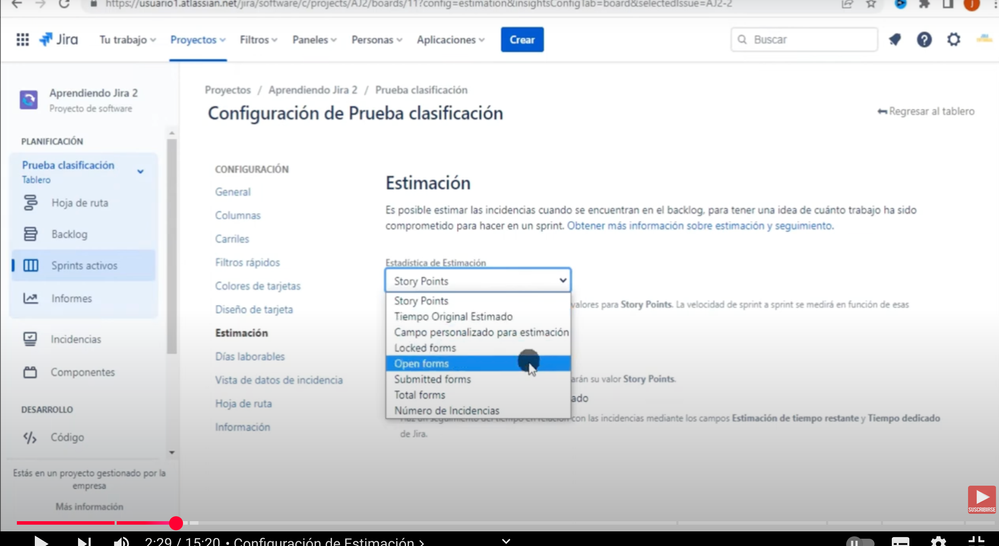This screenshot has height=546, width=999.
Task: Open the Jira app switcher grid icon
Action: (x=22, y=40)
